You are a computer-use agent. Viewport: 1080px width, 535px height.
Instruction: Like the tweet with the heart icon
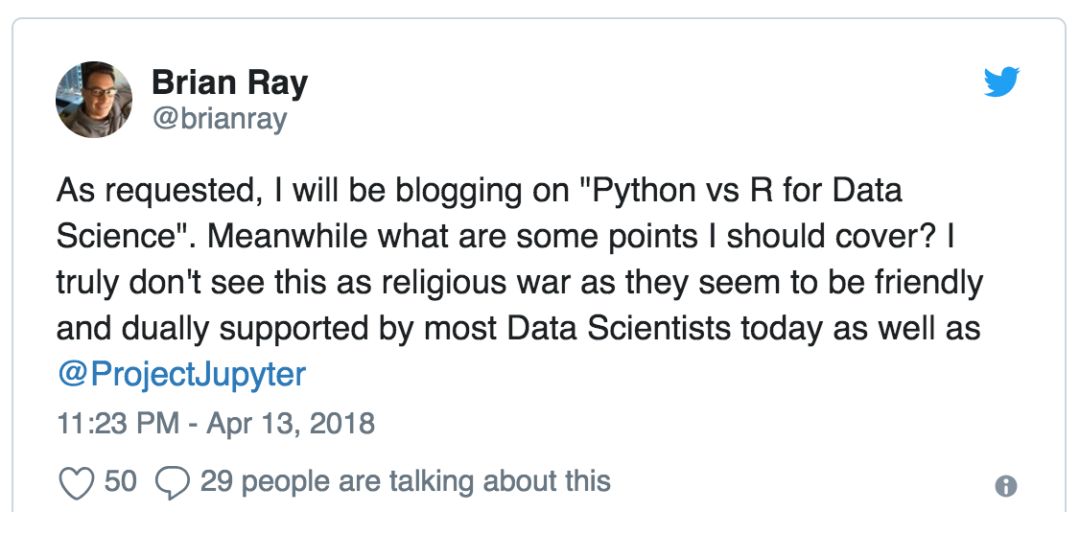pyautogui.click(x=76, y=483)
